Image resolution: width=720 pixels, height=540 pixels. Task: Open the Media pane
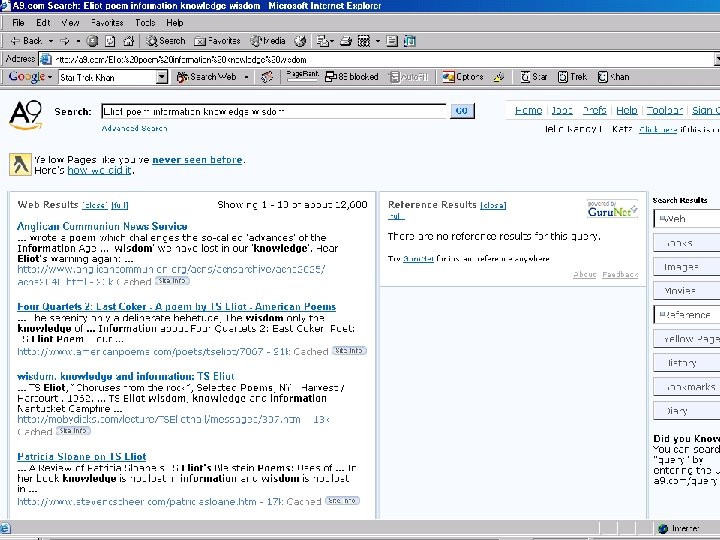tap(268, 41)
